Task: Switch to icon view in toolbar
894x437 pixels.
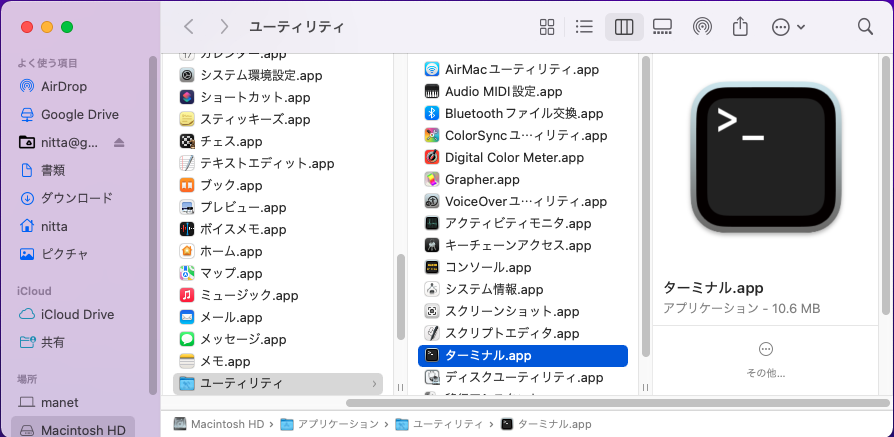Action: pos(547,27)
